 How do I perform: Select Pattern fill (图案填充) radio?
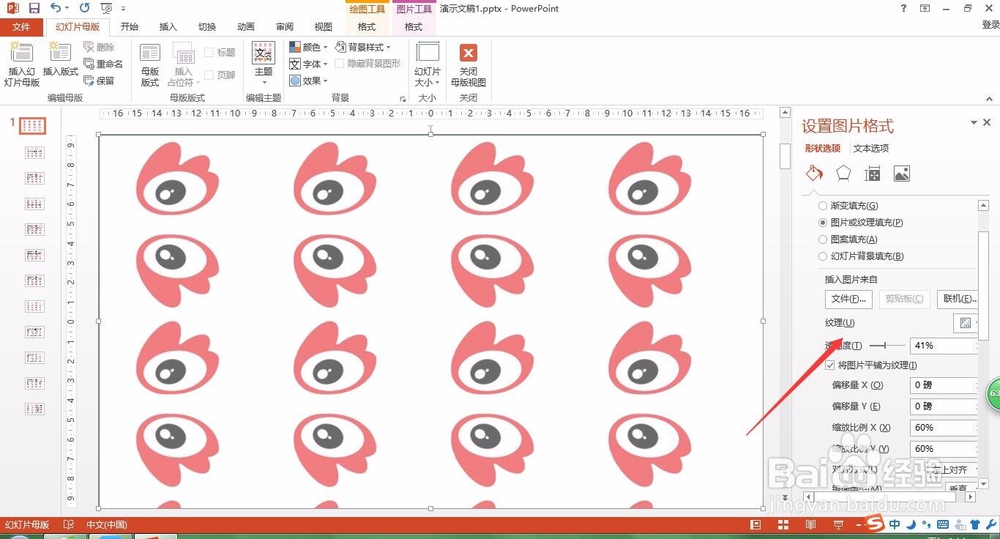tap(823, 239)
